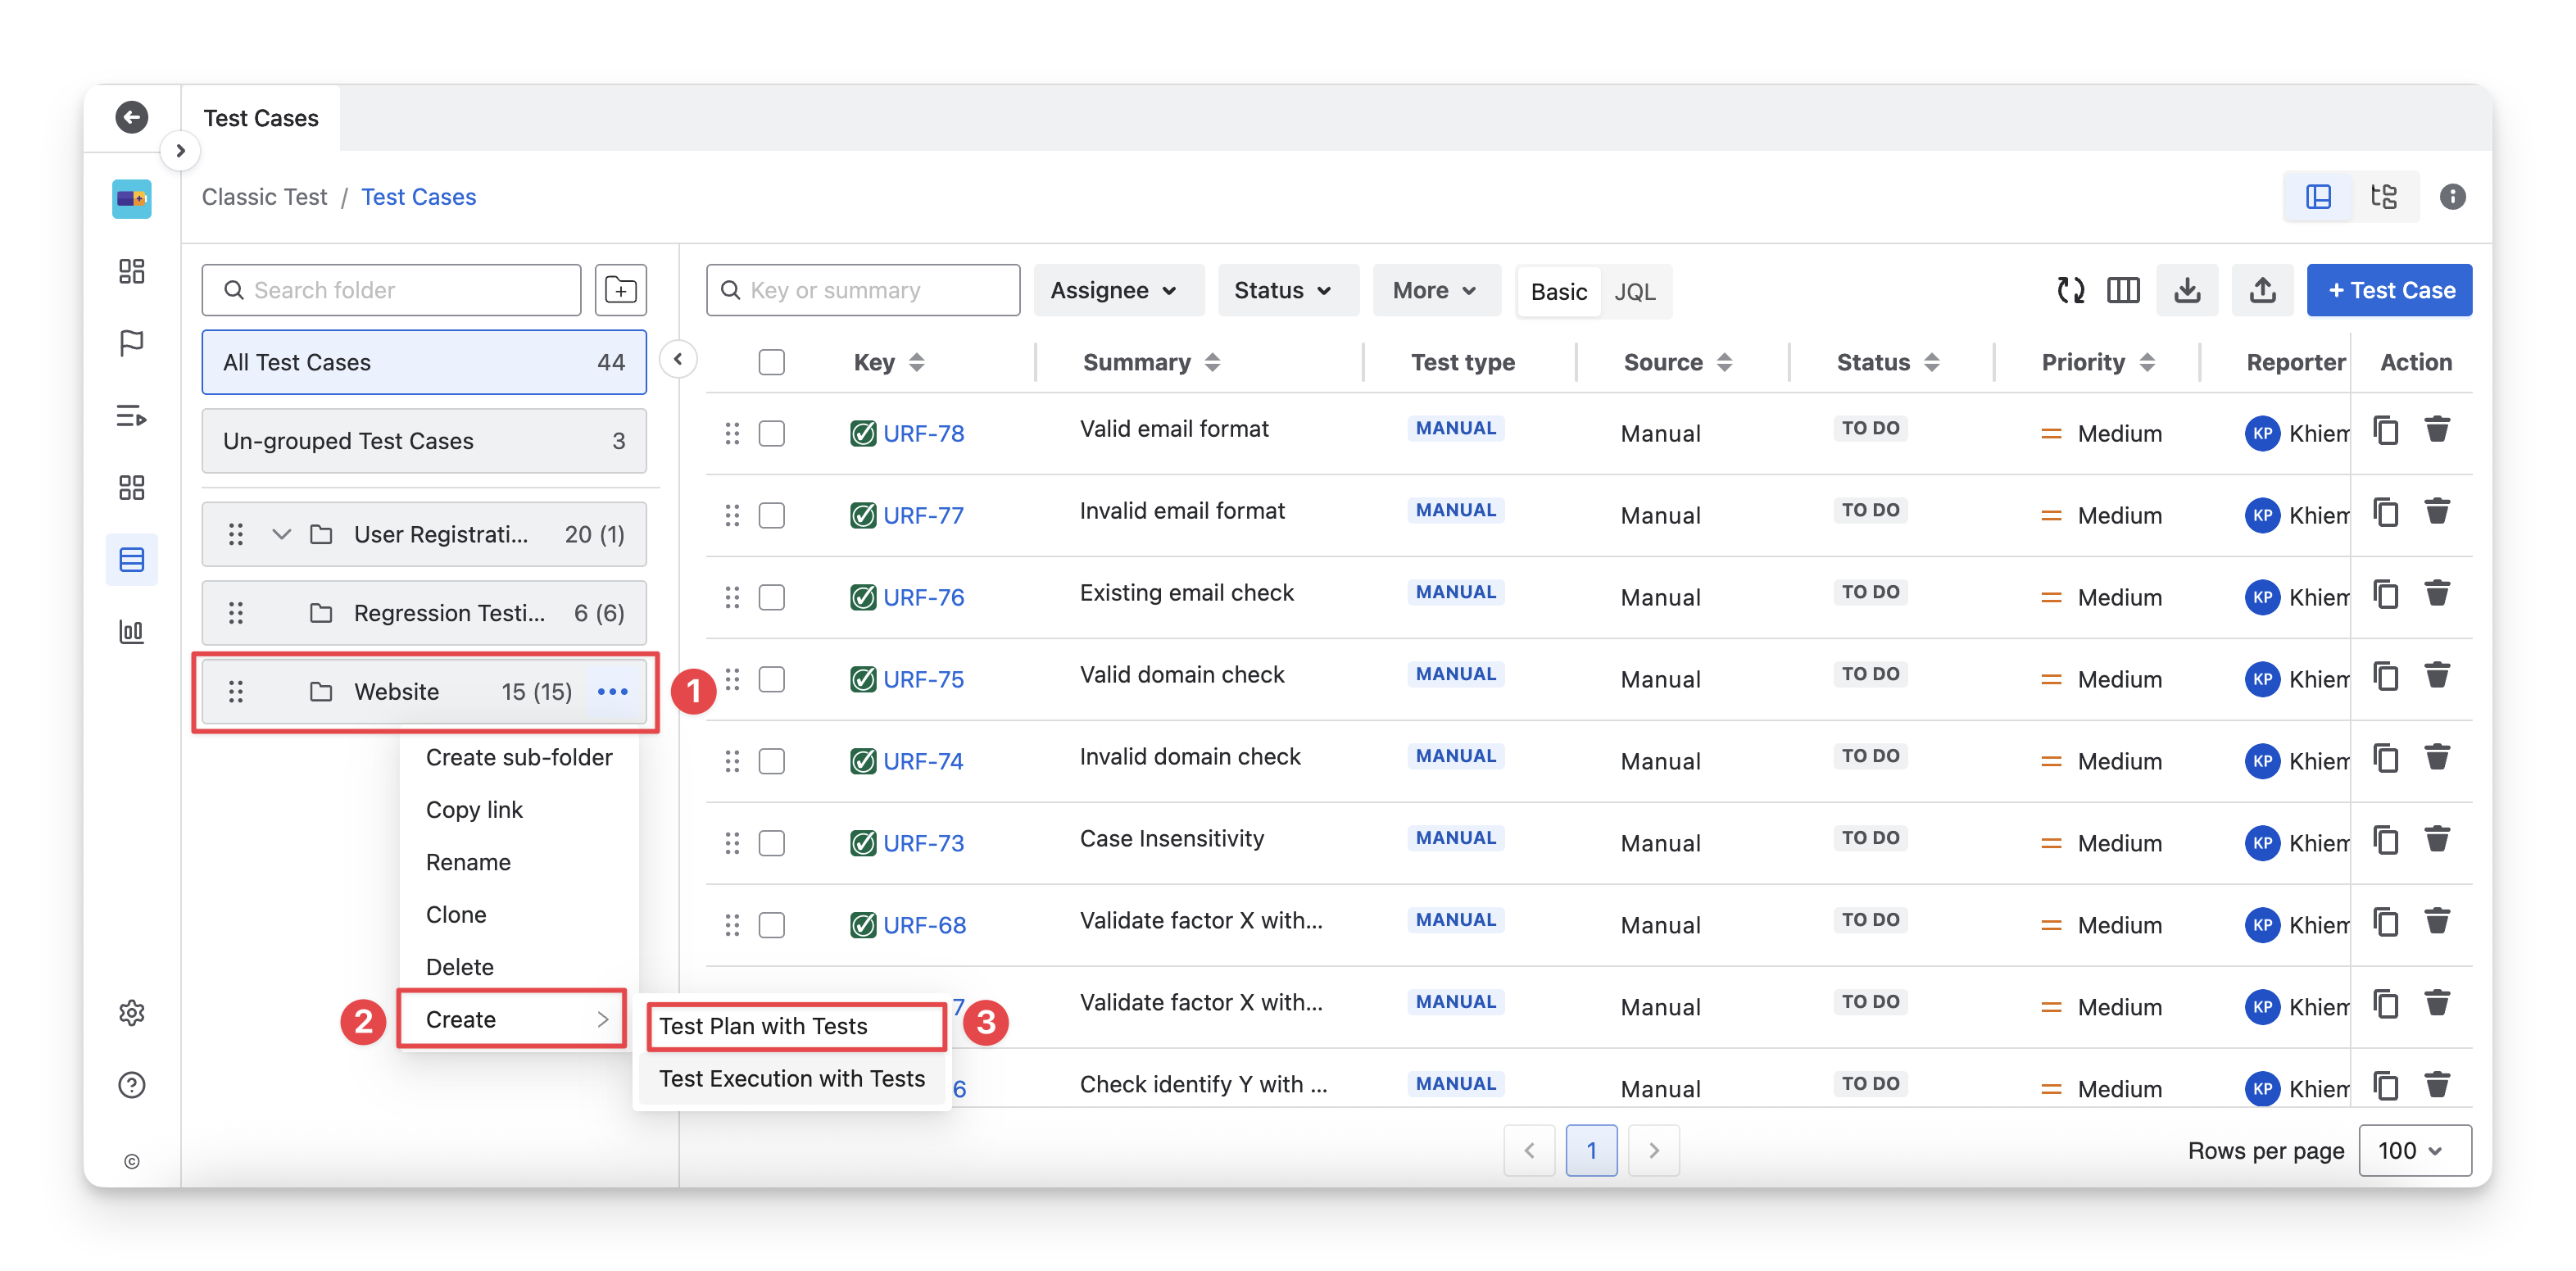The width and height of the screenshot is (2576, 1271).
Task: Collapse the User Registration folder chevron
Action: (x=282, y=534)
